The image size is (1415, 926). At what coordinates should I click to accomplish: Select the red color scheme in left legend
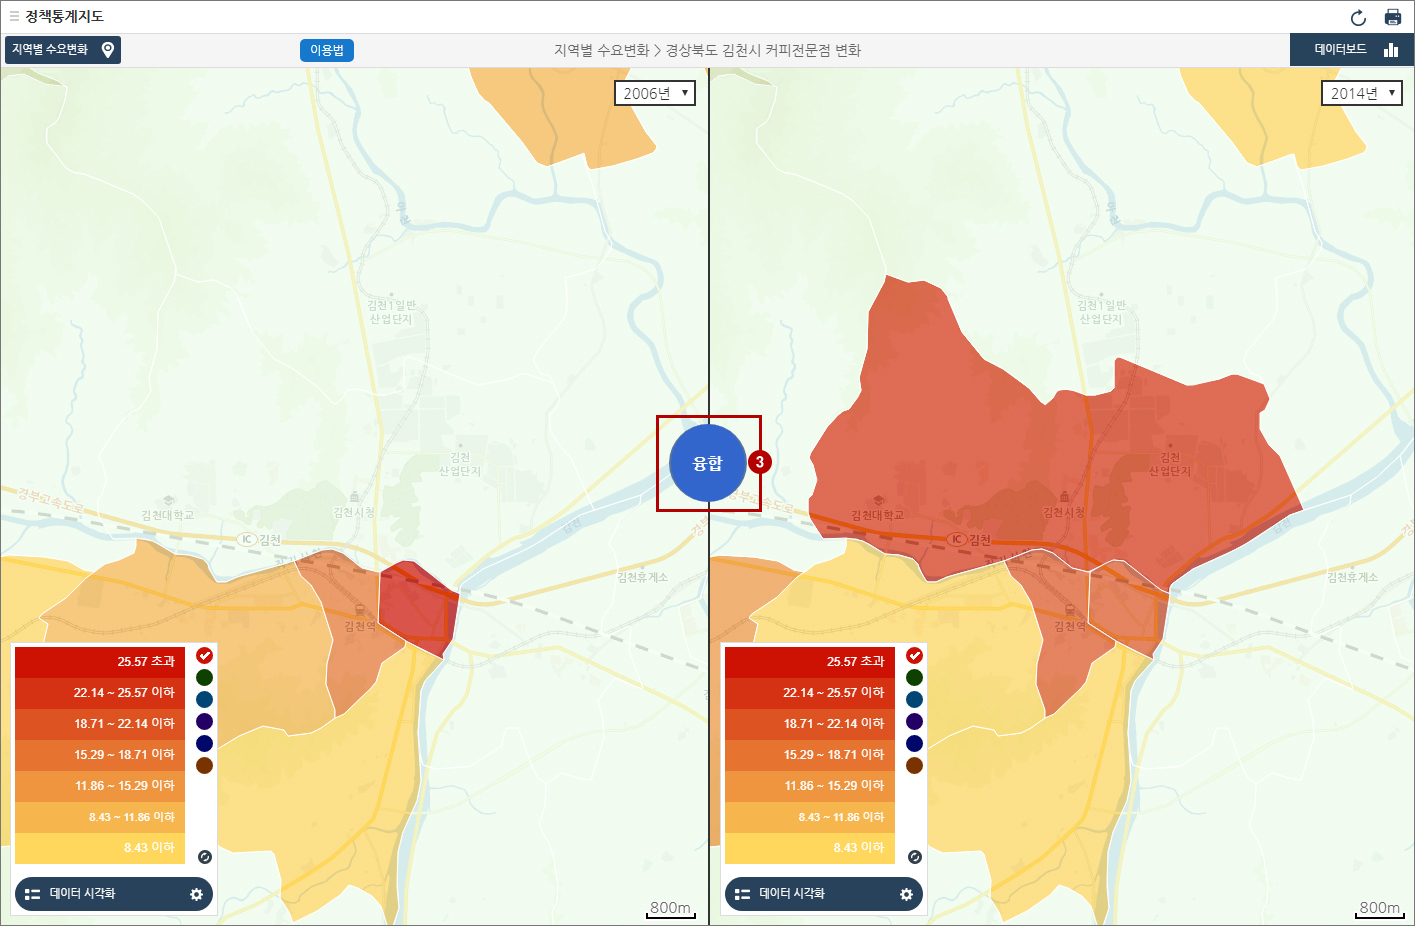pyautogui.click(x=204, y=655)
